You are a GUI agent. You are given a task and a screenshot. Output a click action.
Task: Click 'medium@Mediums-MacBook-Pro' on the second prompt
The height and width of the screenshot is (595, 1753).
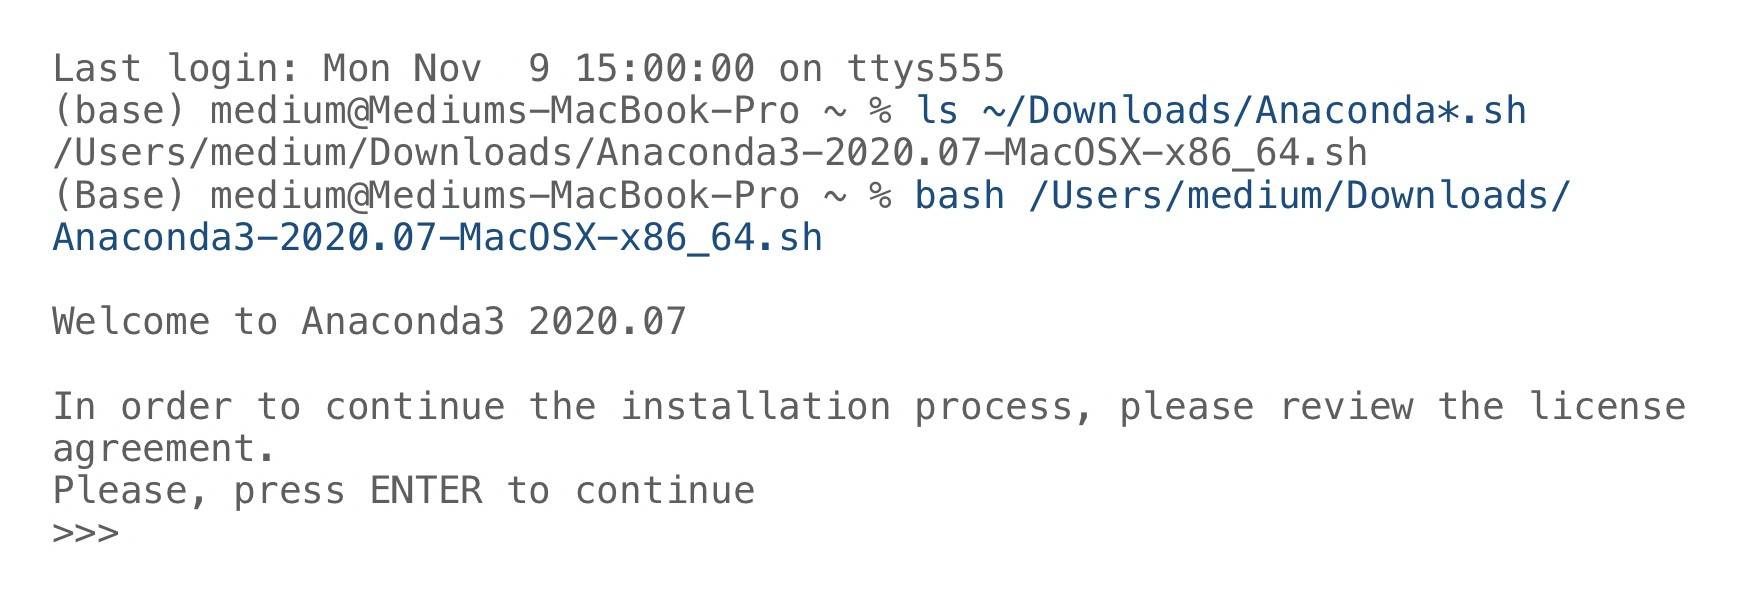click(505, 195)
